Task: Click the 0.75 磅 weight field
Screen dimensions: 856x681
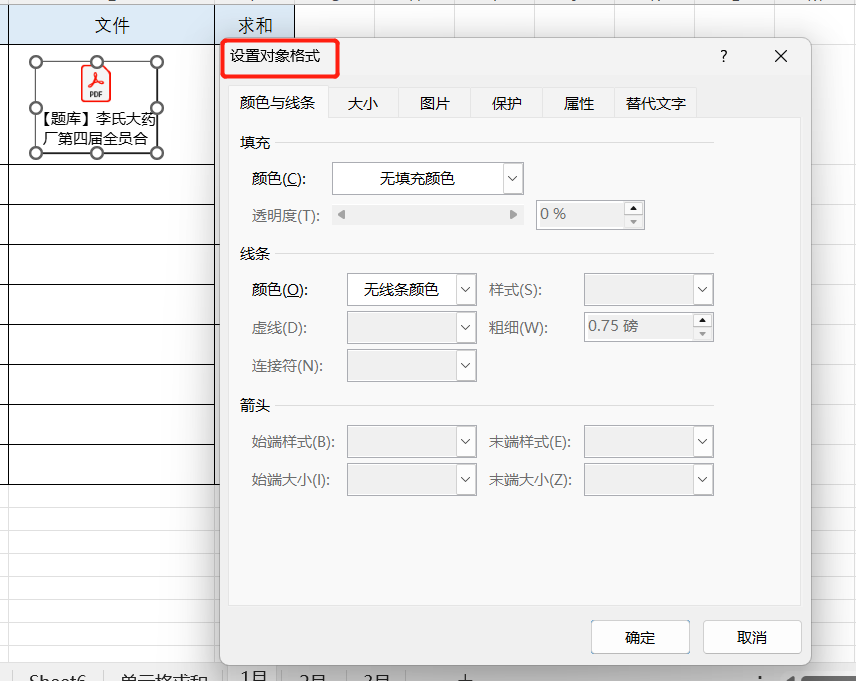Action: [639, 327]
